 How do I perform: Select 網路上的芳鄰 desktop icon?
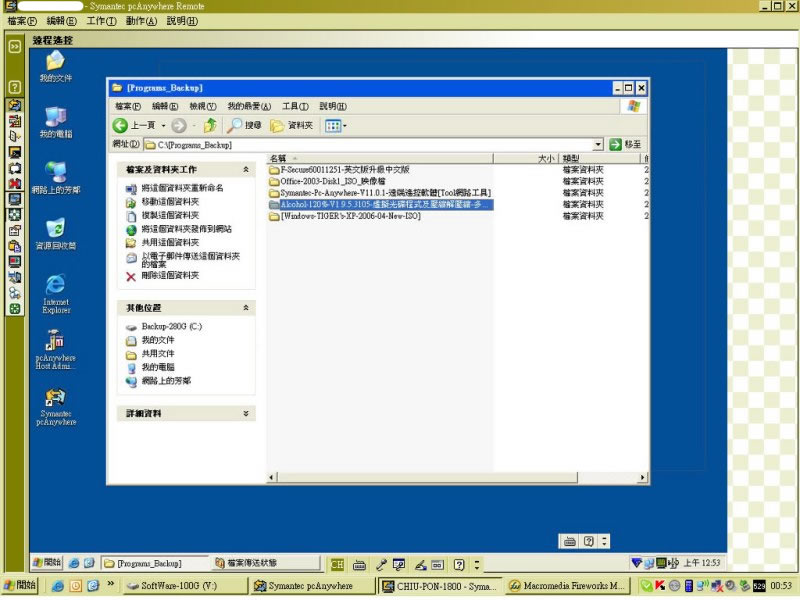pos(56,178)
